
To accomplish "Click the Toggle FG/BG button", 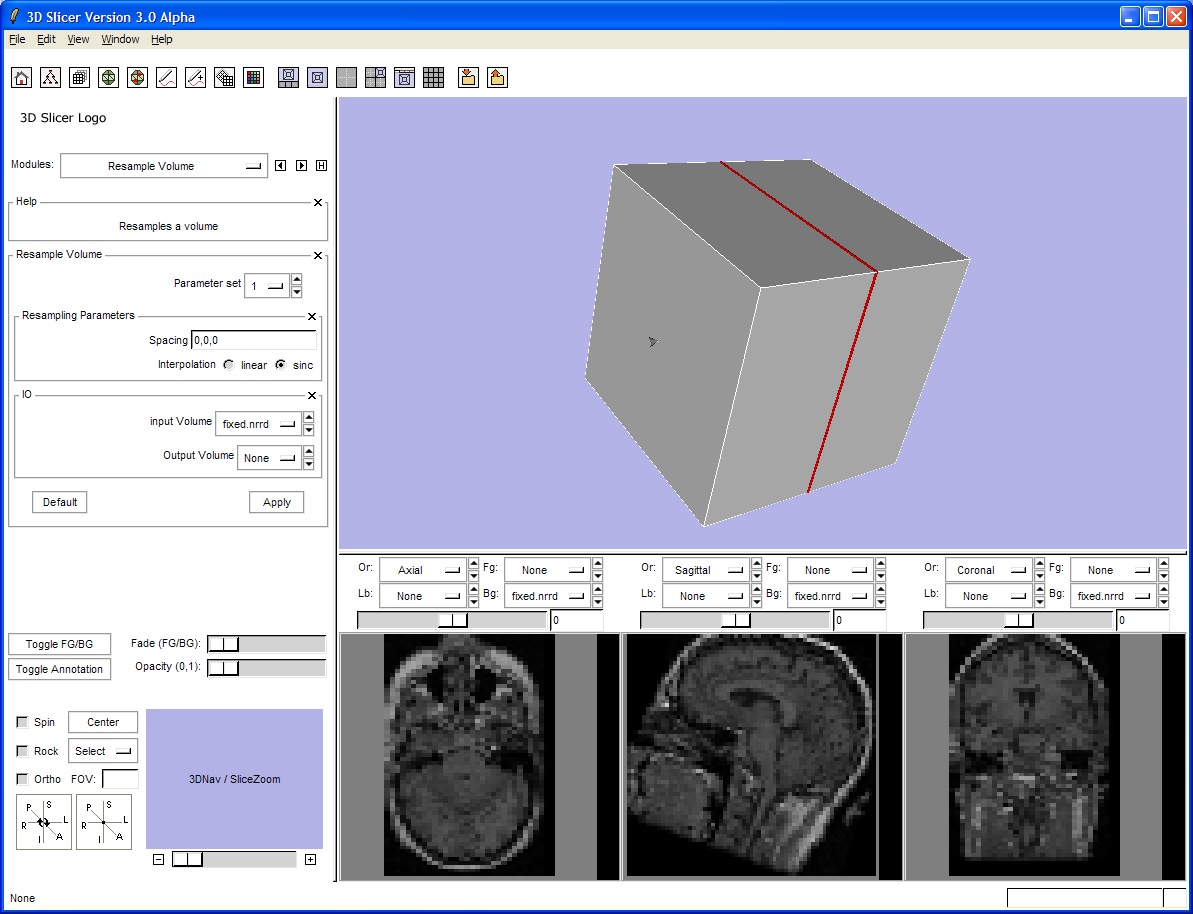I will [x=59, y=645].
